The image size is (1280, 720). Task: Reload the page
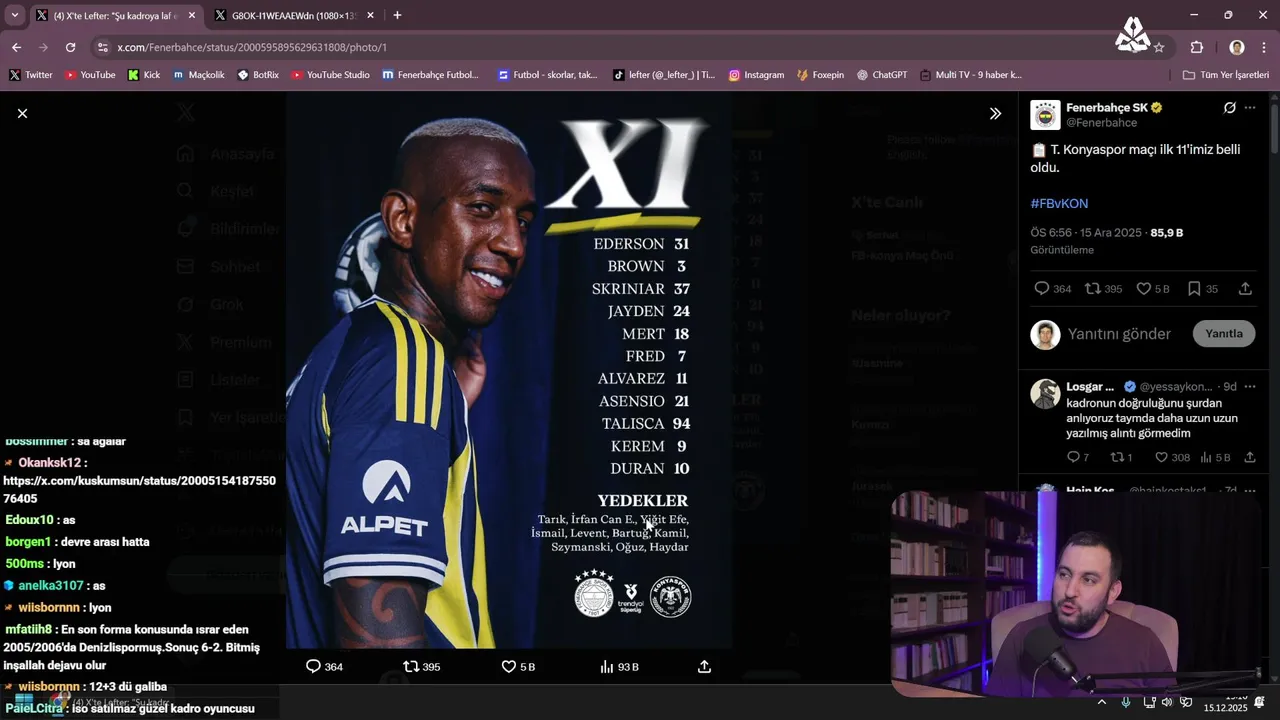tap(70, 47)
